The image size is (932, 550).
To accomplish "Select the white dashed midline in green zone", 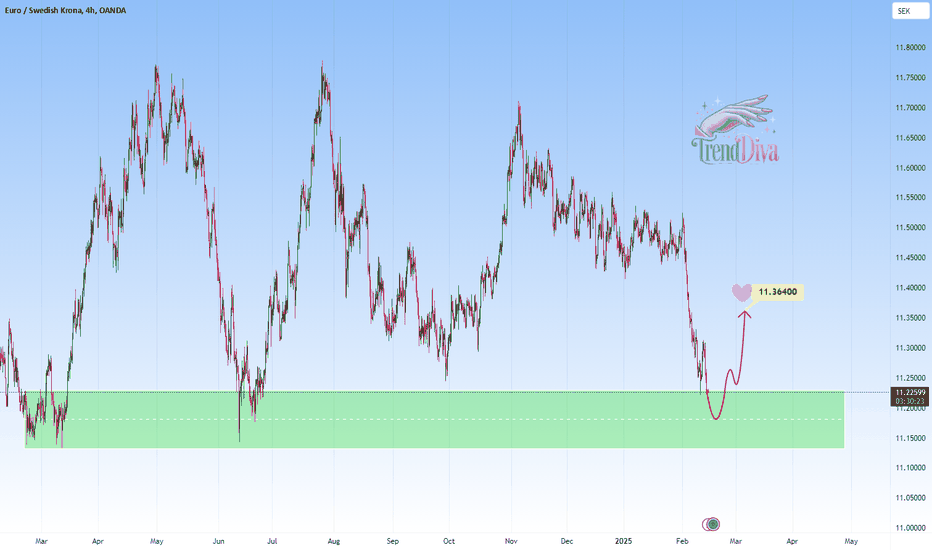I will [x=434, y=419].
